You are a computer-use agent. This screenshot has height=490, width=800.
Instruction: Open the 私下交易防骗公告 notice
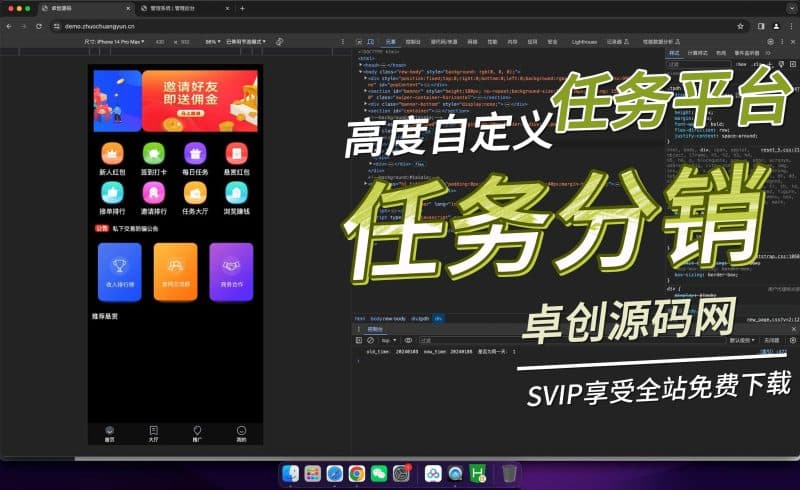click(135, 229)
